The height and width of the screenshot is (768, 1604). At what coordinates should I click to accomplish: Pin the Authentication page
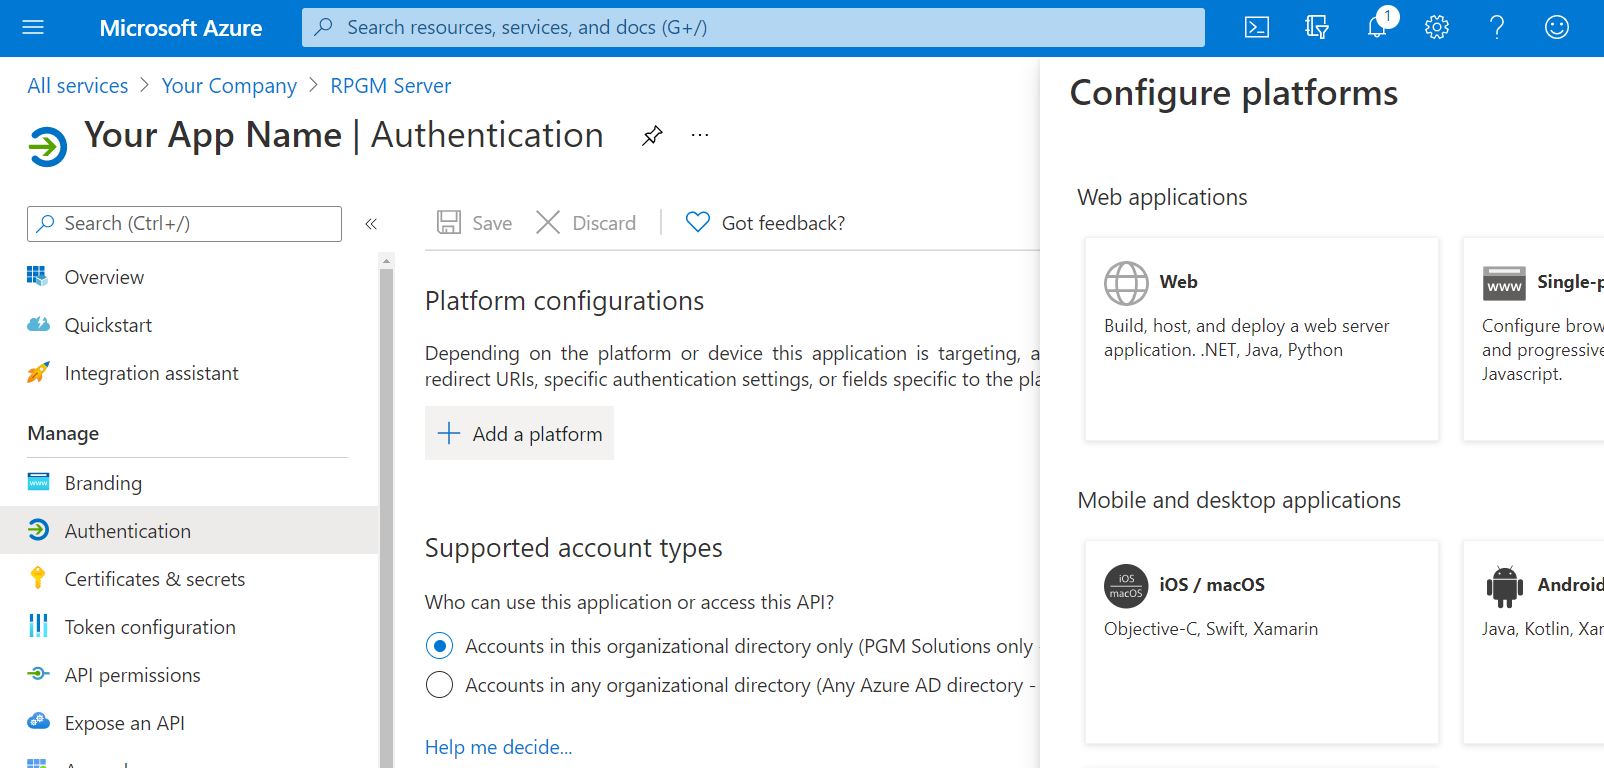[652, 135]
